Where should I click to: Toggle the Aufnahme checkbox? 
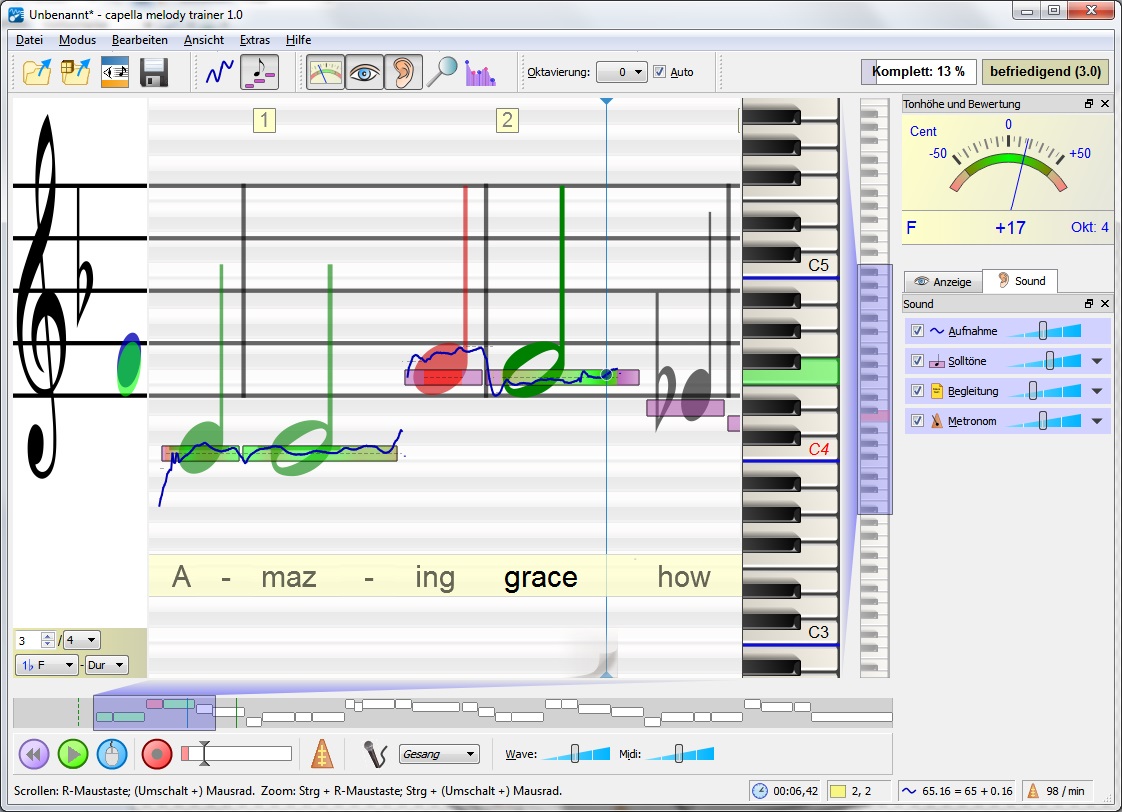click(x=917, y=331)
